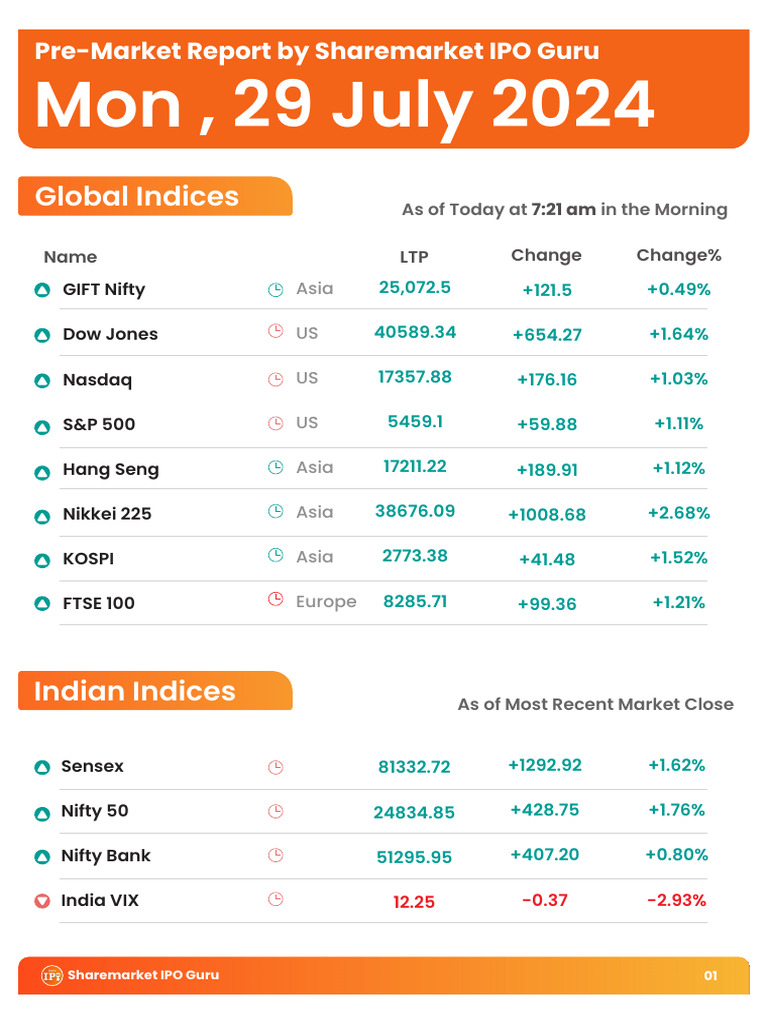Select the Global Indices section header
Viewport: 768px width, 1024px height.
pyautogui.click(x=137, y=196)
